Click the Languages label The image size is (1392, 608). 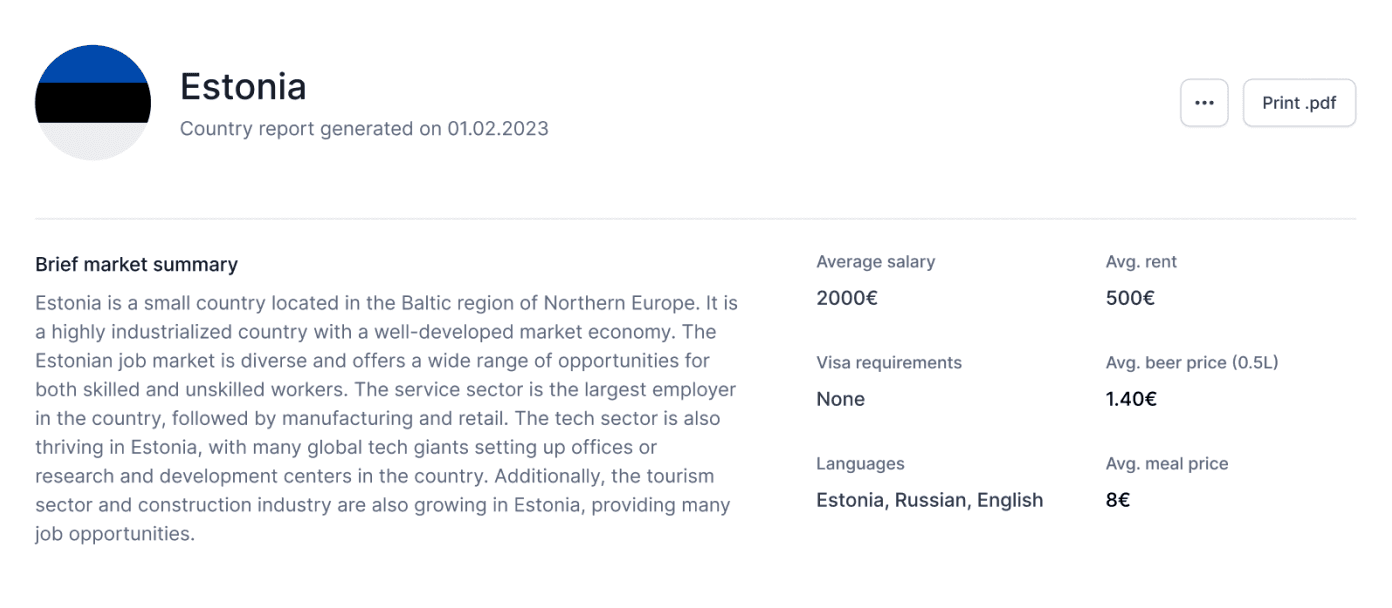point(860,464)
